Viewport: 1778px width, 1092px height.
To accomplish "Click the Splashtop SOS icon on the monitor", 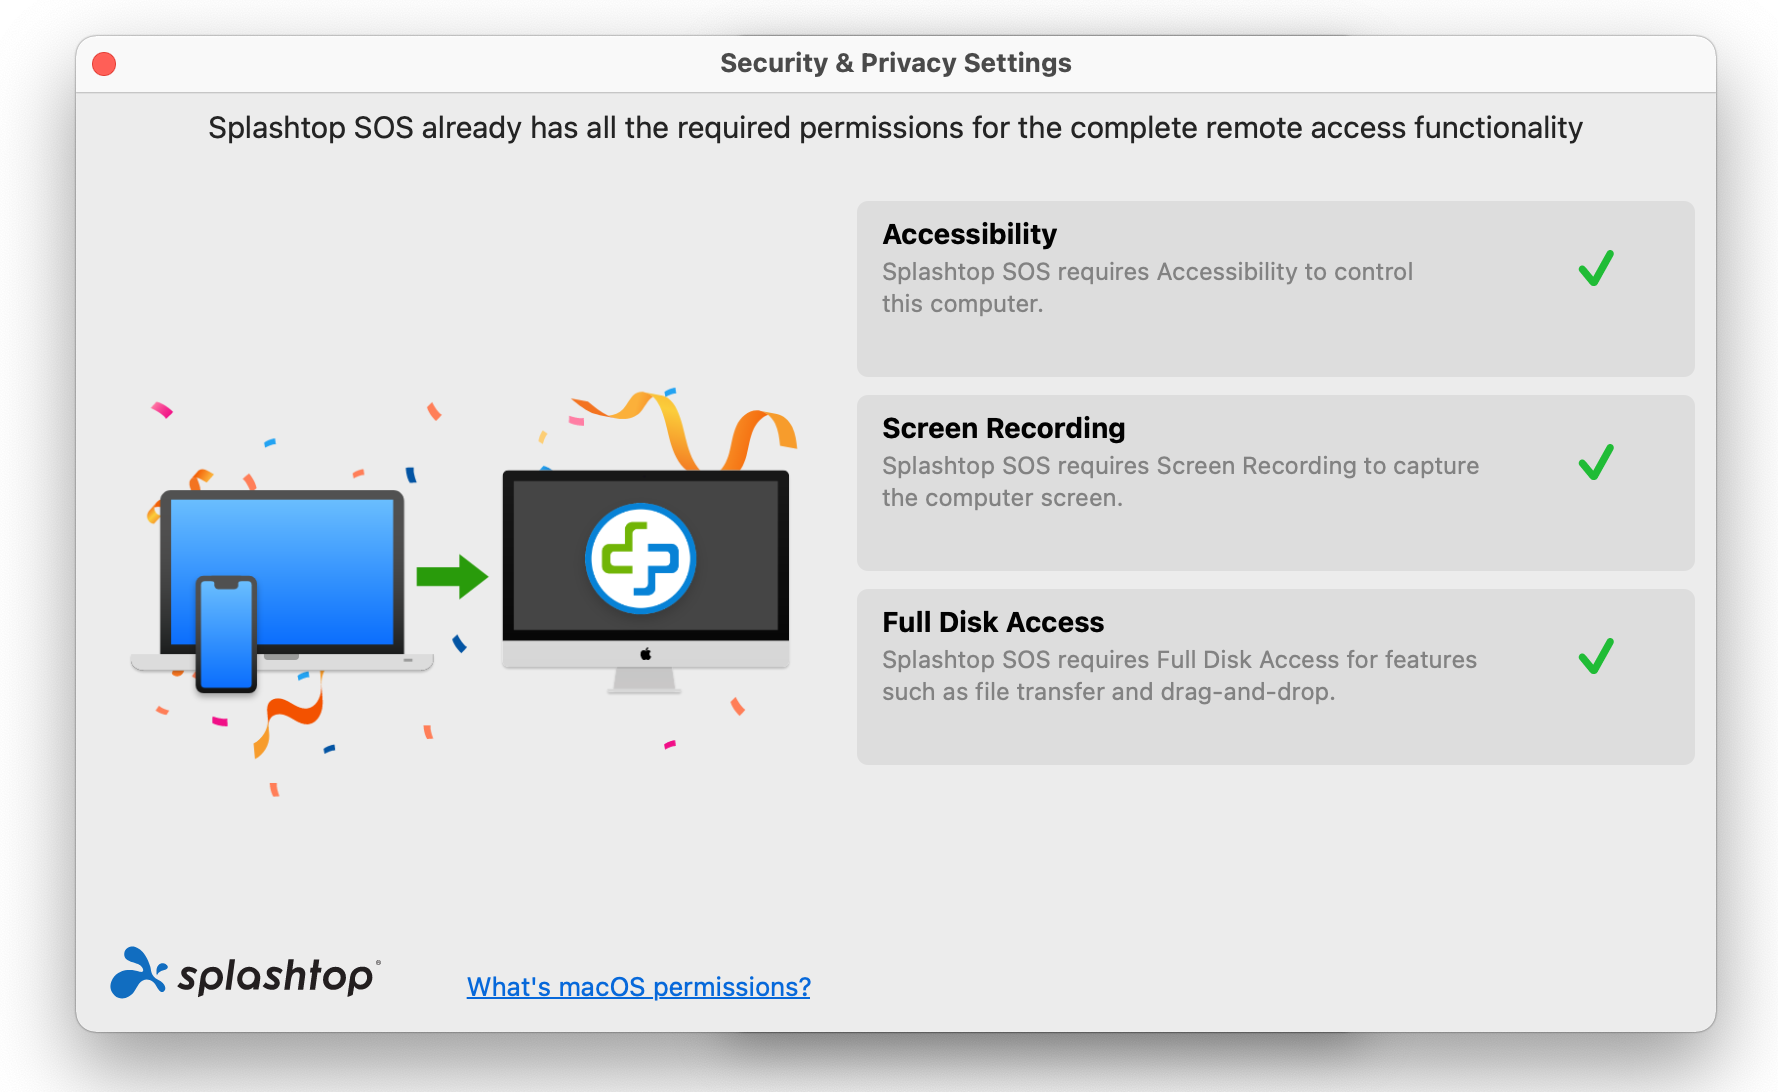I will (x=640, y=558).
